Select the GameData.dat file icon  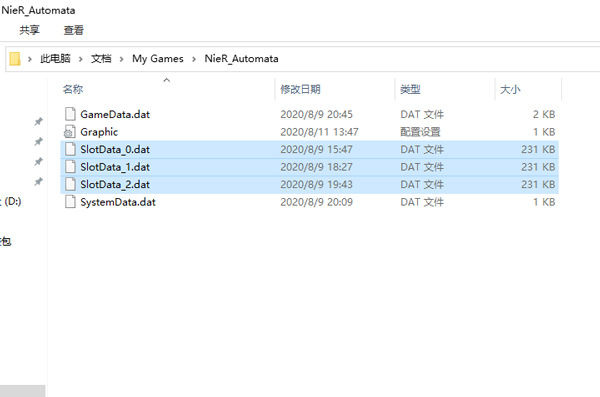tap(70, 114)
